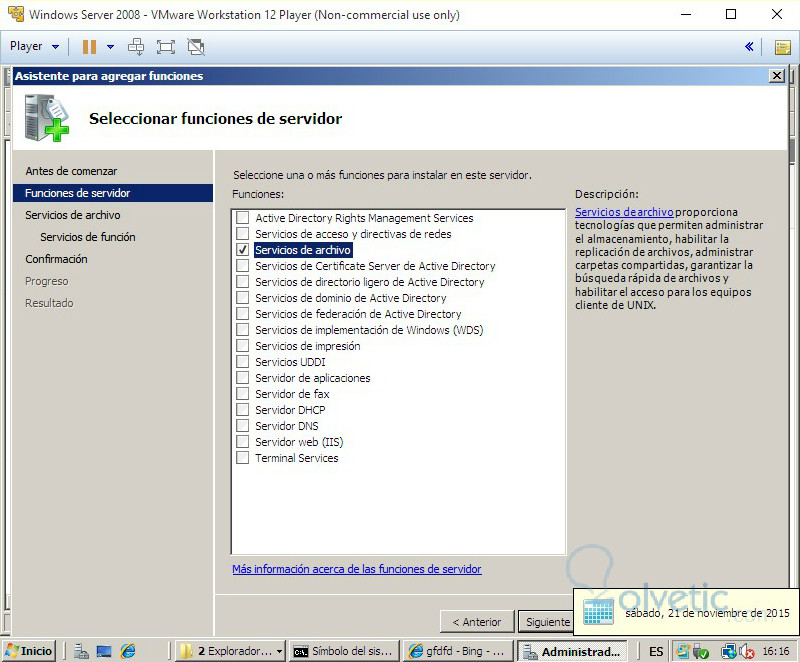Enable Servidor DHCP role

pyautogui.click(x=242, y=410)
